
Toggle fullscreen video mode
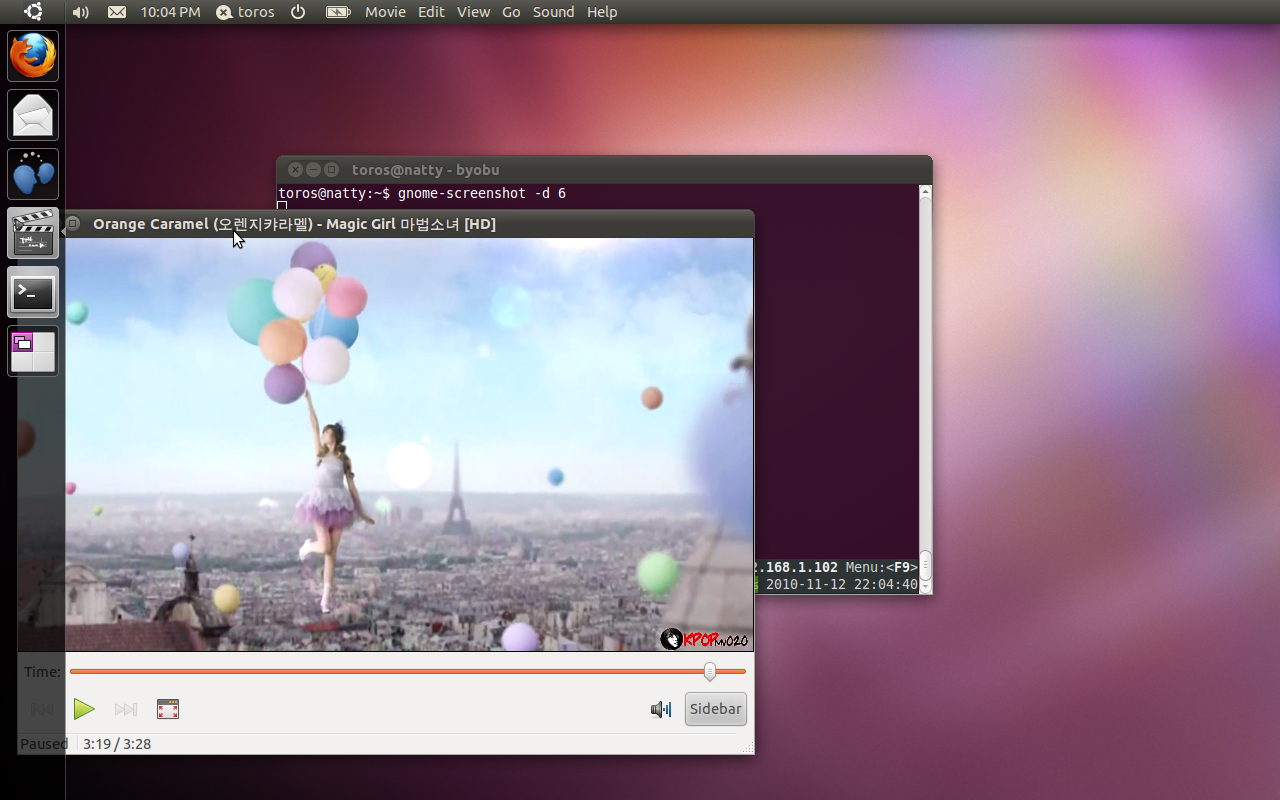(168, 709)
